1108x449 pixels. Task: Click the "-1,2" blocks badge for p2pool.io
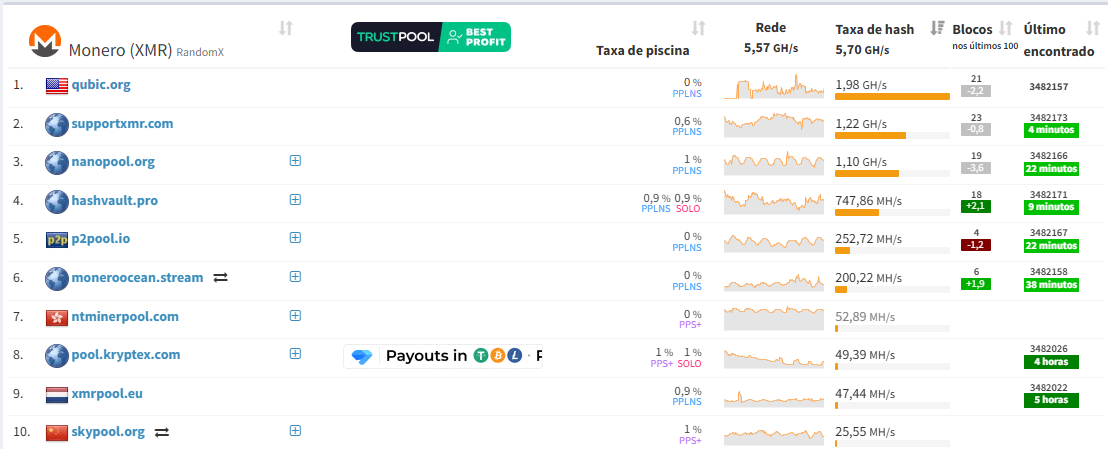coord(976,245)
